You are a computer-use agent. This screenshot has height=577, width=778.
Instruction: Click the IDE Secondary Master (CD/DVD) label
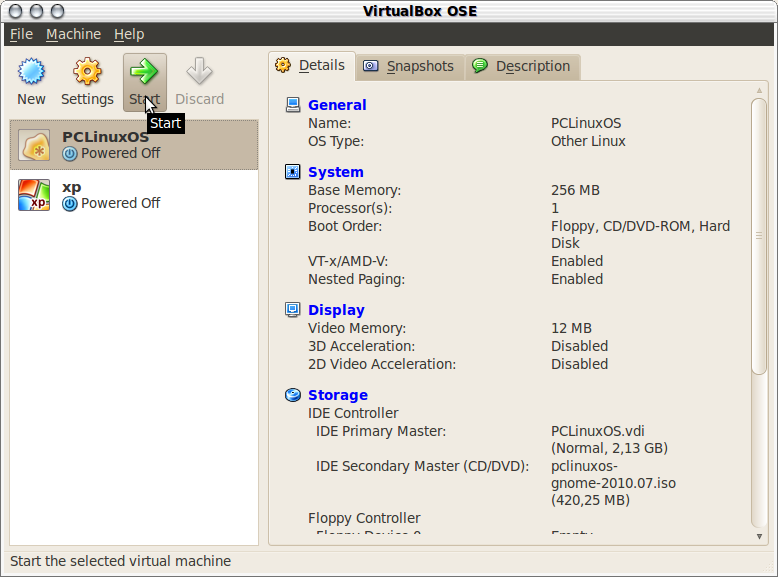422,466
